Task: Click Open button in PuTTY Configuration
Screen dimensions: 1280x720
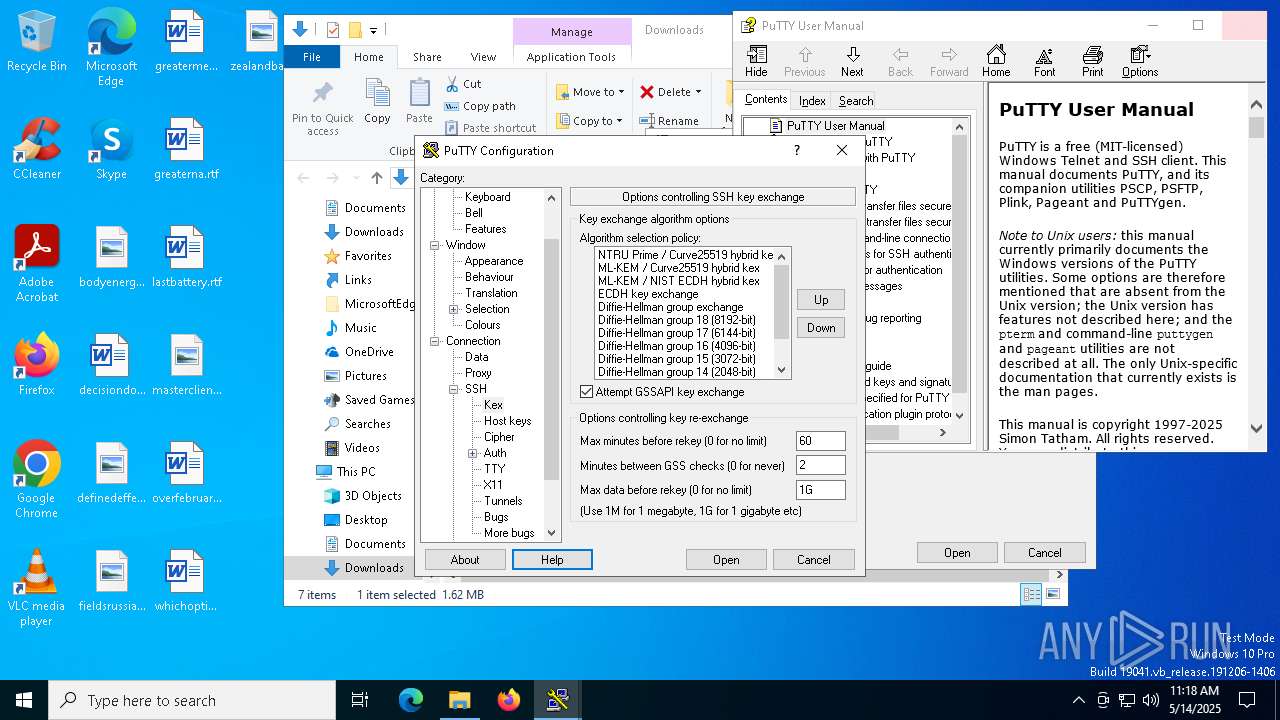Action: pos(726,560)
